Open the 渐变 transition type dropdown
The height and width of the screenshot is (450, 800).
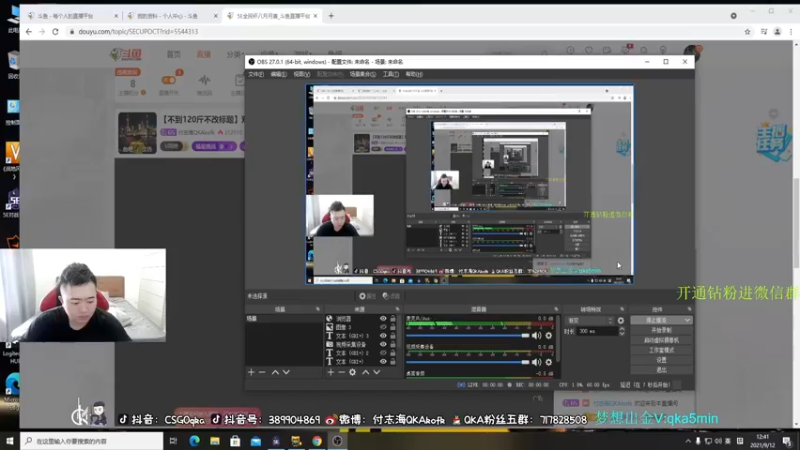coord(589,320)
